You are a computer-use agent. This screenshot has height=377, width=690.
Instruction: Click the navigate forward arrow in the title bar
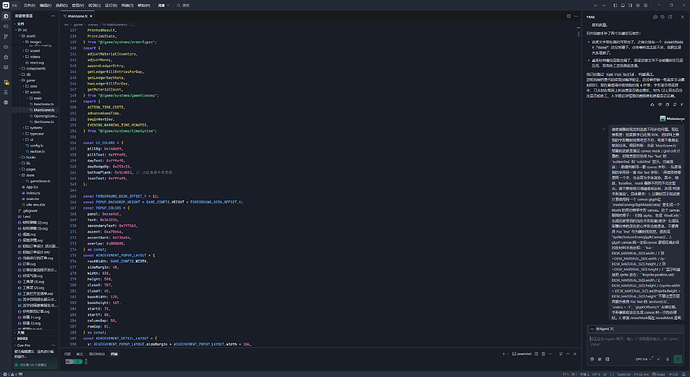coord(603,5)
